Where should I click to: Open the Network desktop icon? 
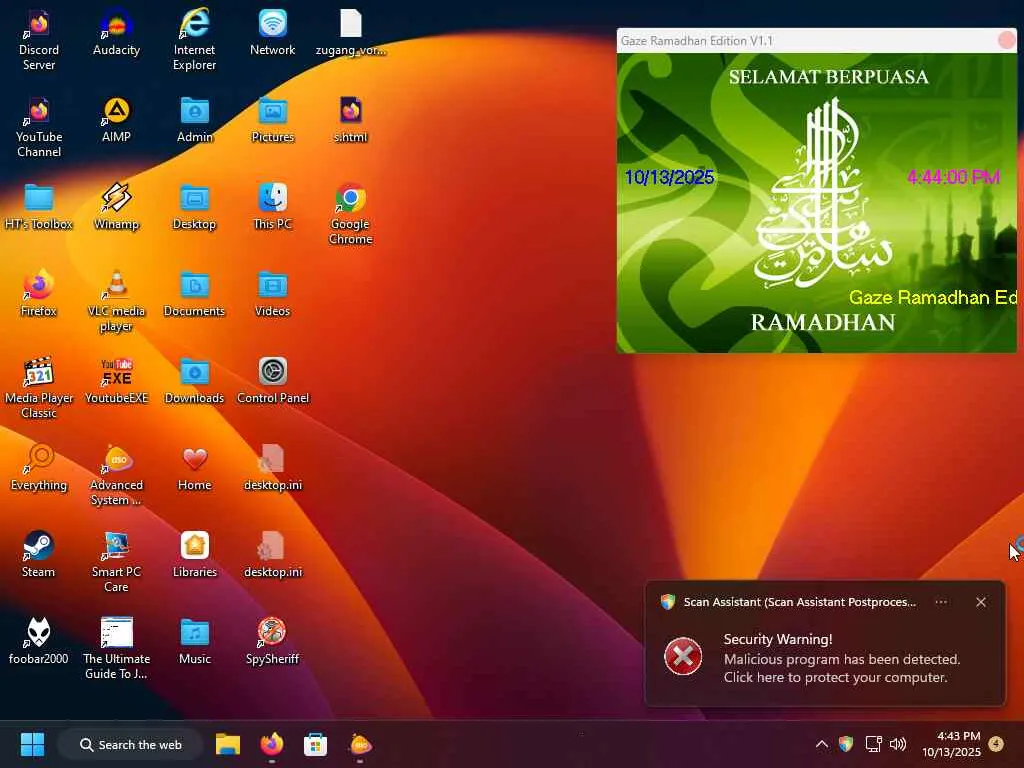tap(272, 33)
